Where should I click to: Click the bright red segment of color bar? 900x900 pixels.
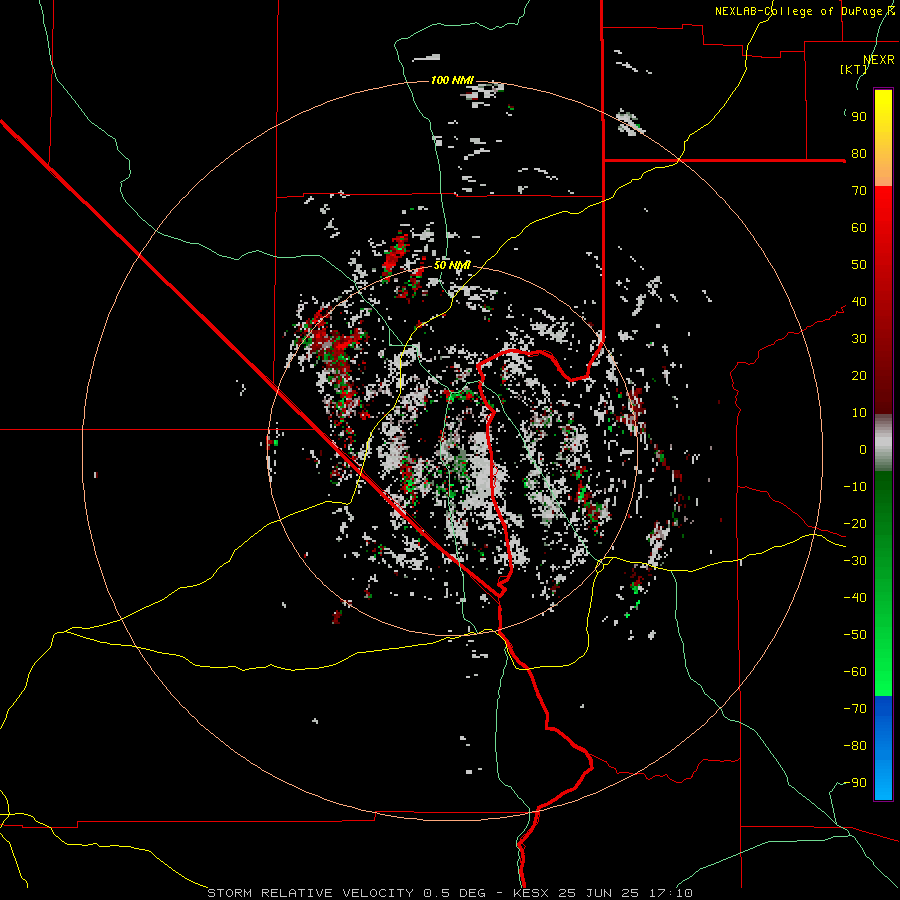tap(883, 300)
